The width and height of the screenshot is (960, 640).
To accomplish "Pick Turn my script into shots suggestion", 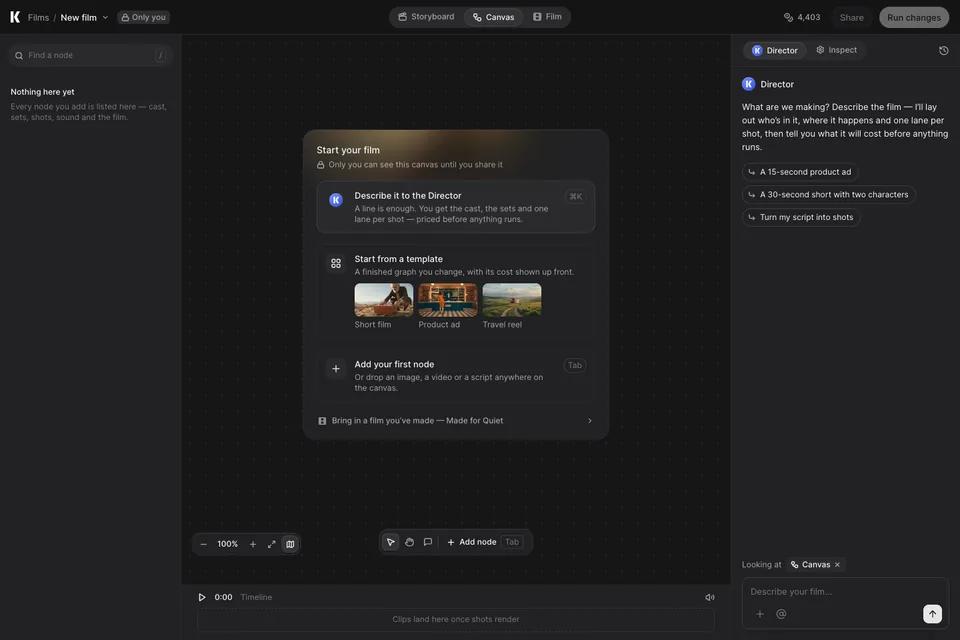I will coord(801,217).
